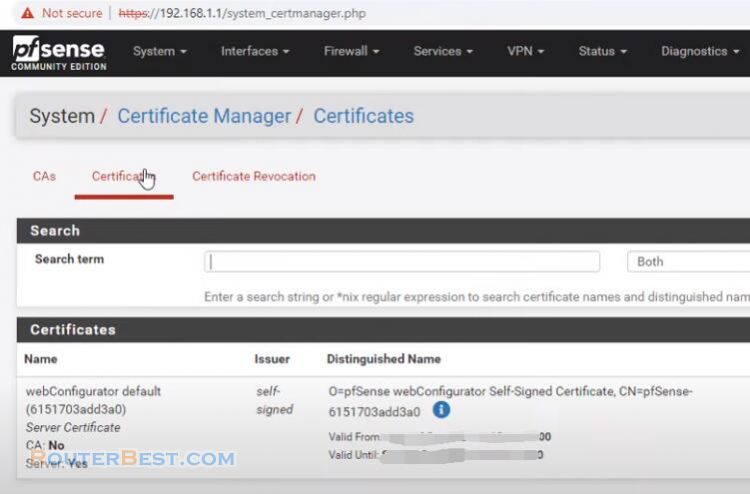
Task: Click the System breadcrumb text
Action: [x=62, y=116]
